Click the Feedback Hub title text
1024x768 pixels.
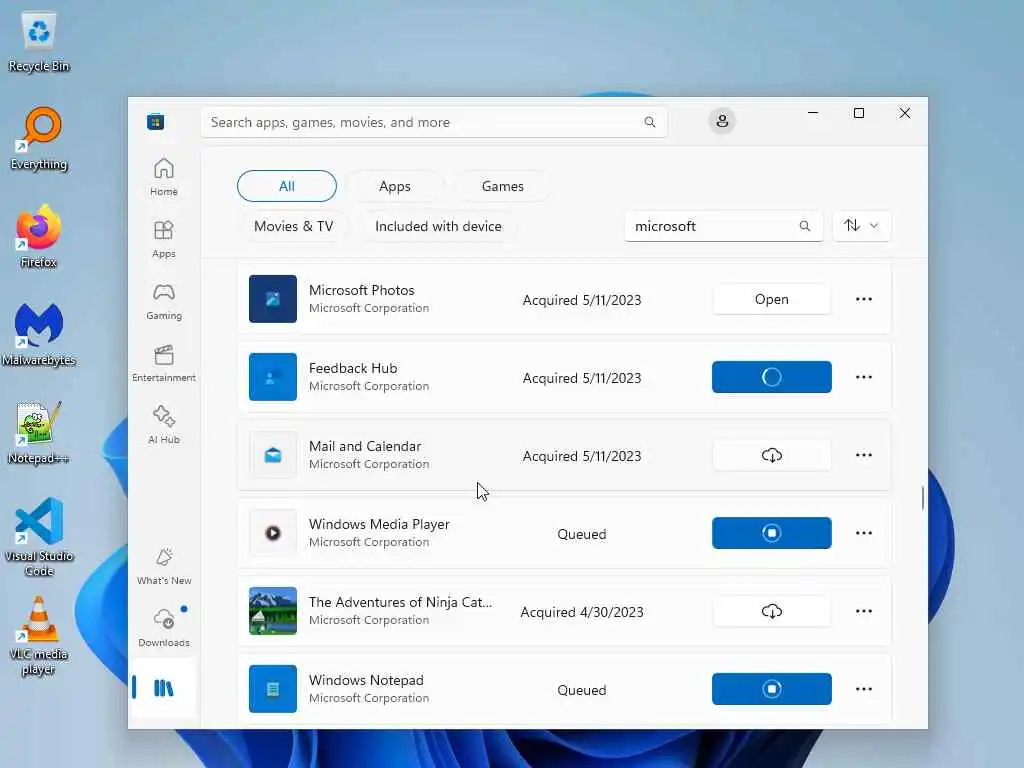(353, 368)
